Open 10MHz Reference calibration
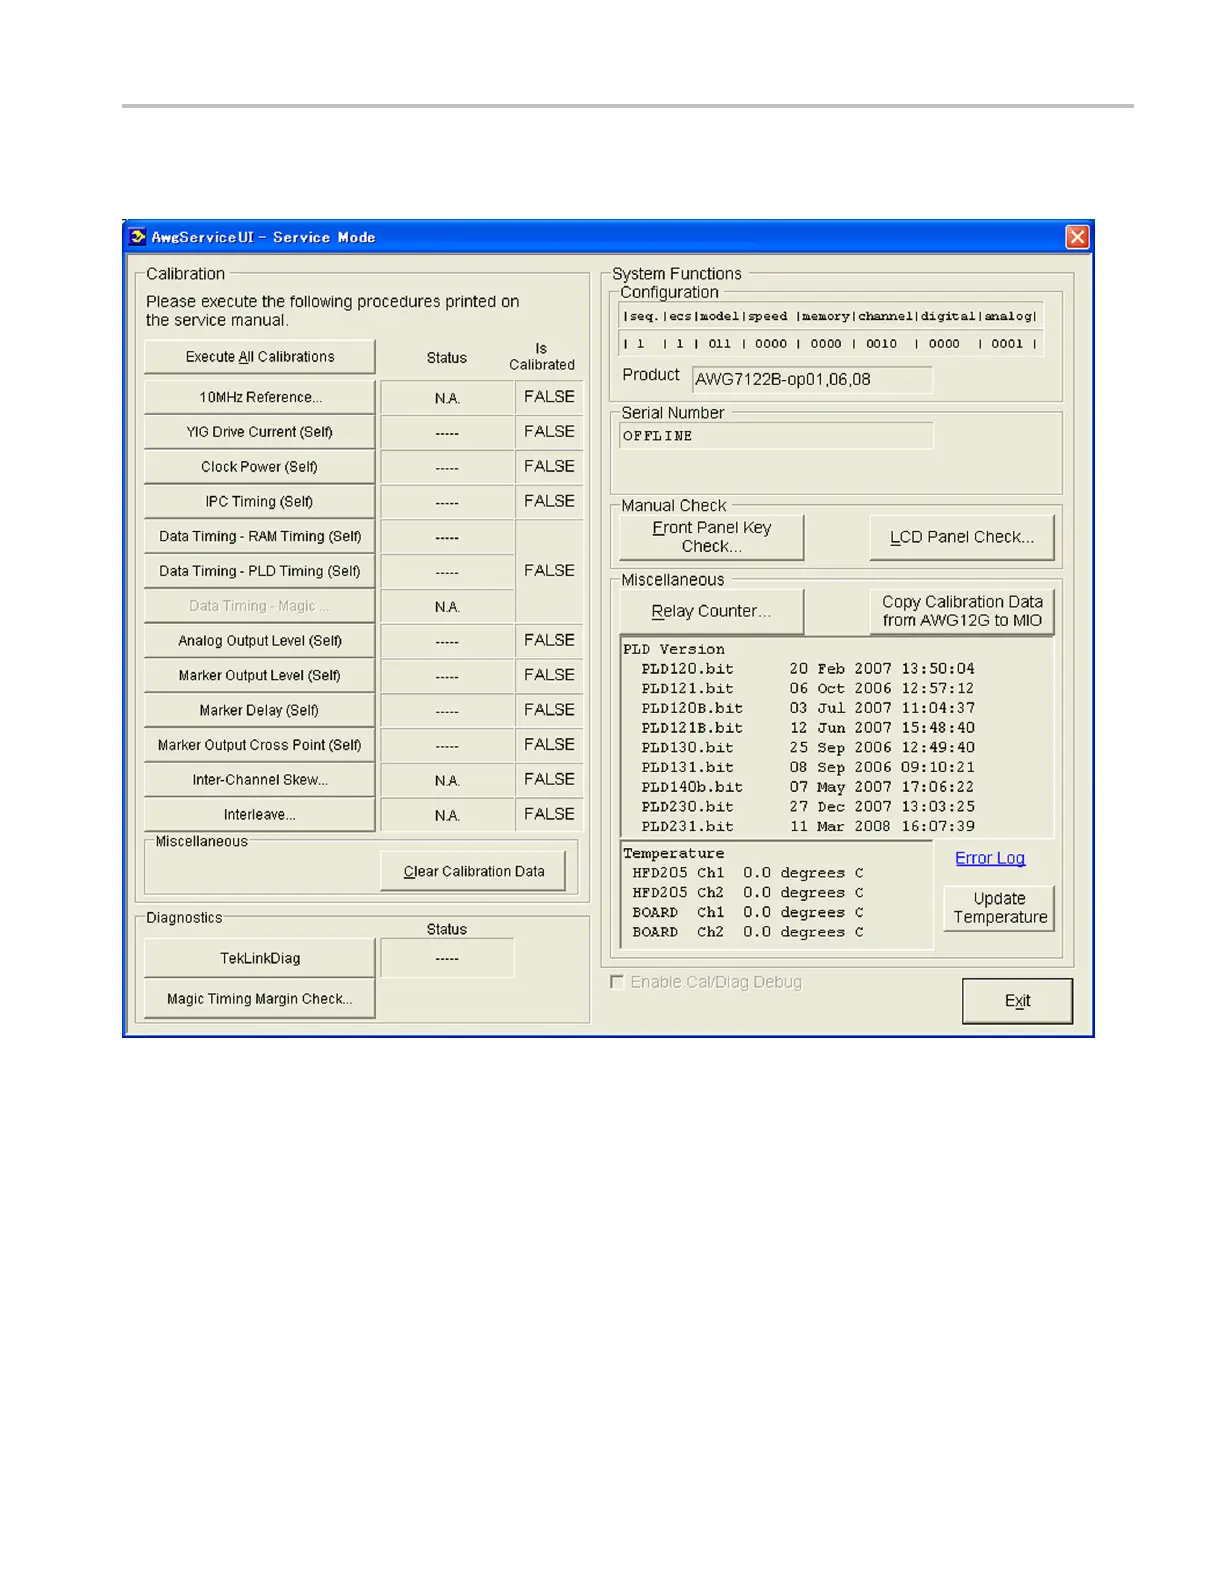Viewport: 1224px width, 1584px height. click(x=260, y=397)
